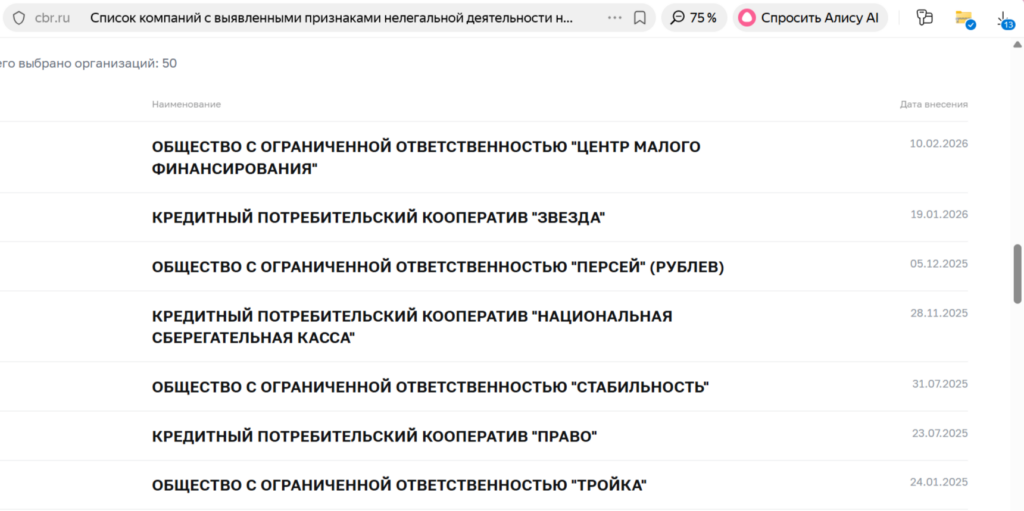Click the date 28.11.2025
Image resolution: width=1024 pixels, height=511 pixels.
(939, 313)
